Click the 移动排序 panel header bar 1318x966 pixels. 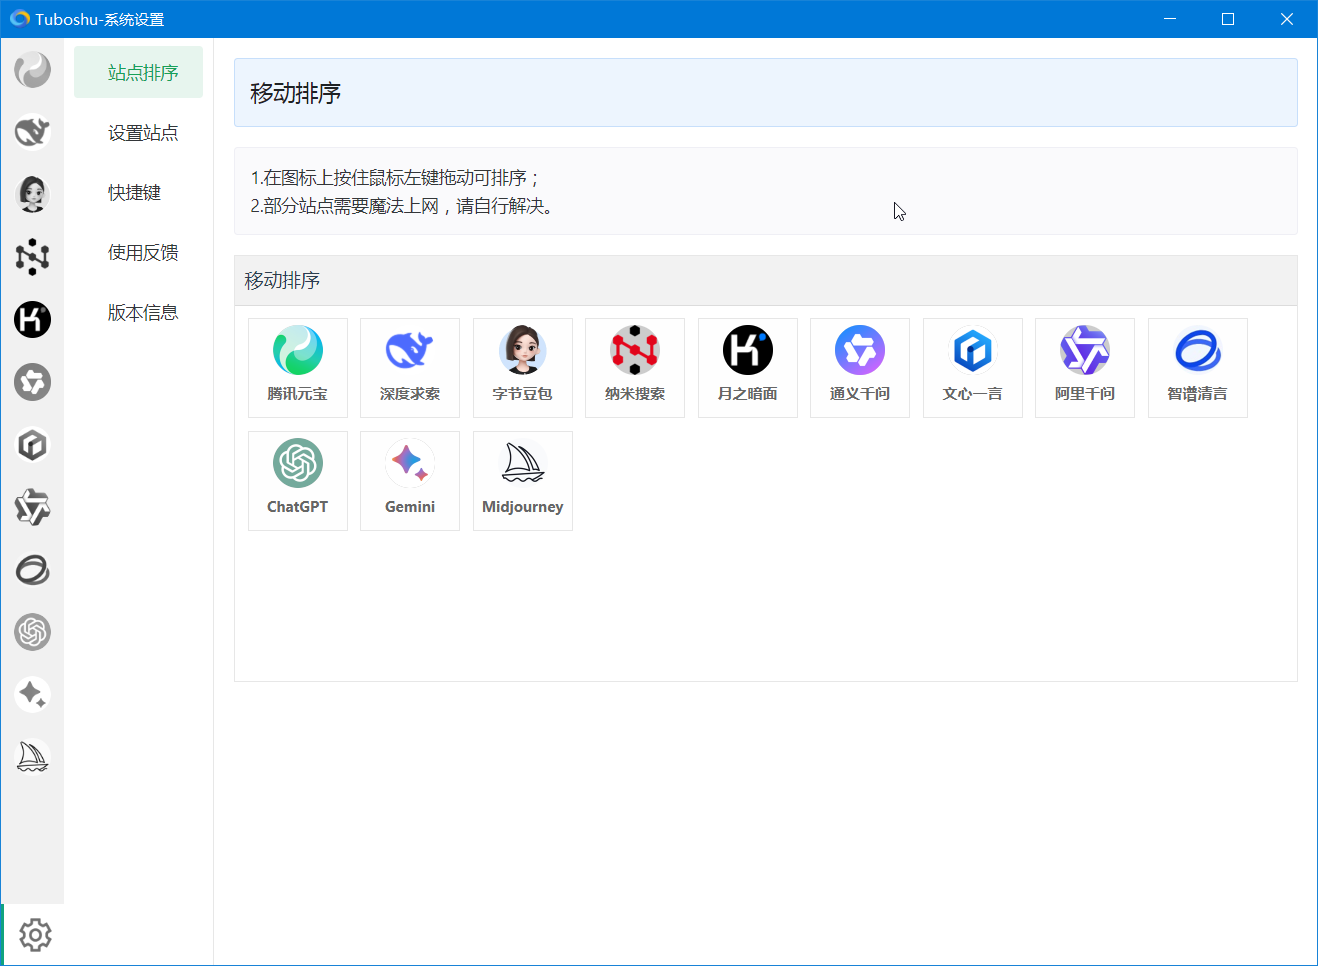pos(766,281)
